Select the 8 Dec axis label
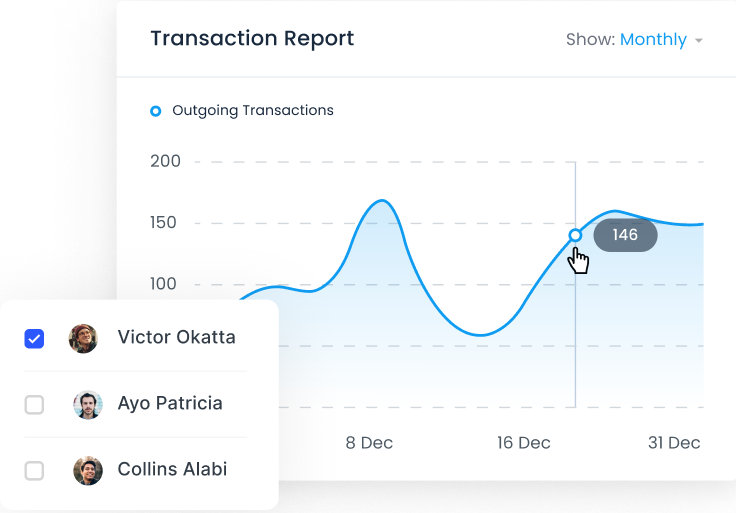 (x=369, y=443)
